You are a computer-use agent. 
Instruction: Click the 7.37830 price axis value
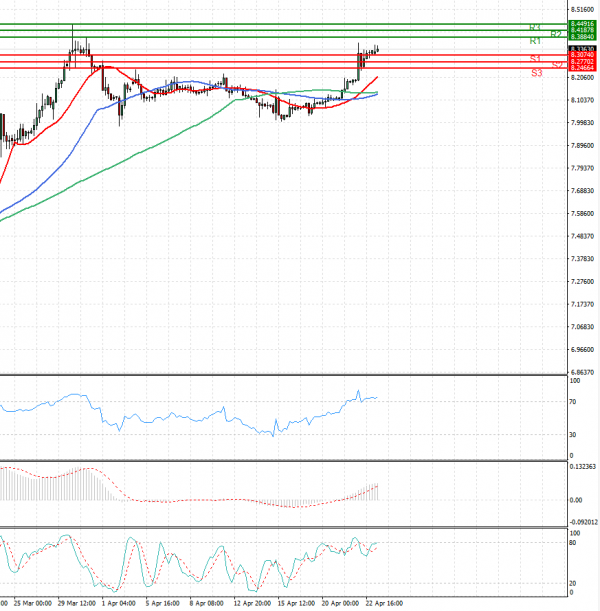[x=582, y=259]
